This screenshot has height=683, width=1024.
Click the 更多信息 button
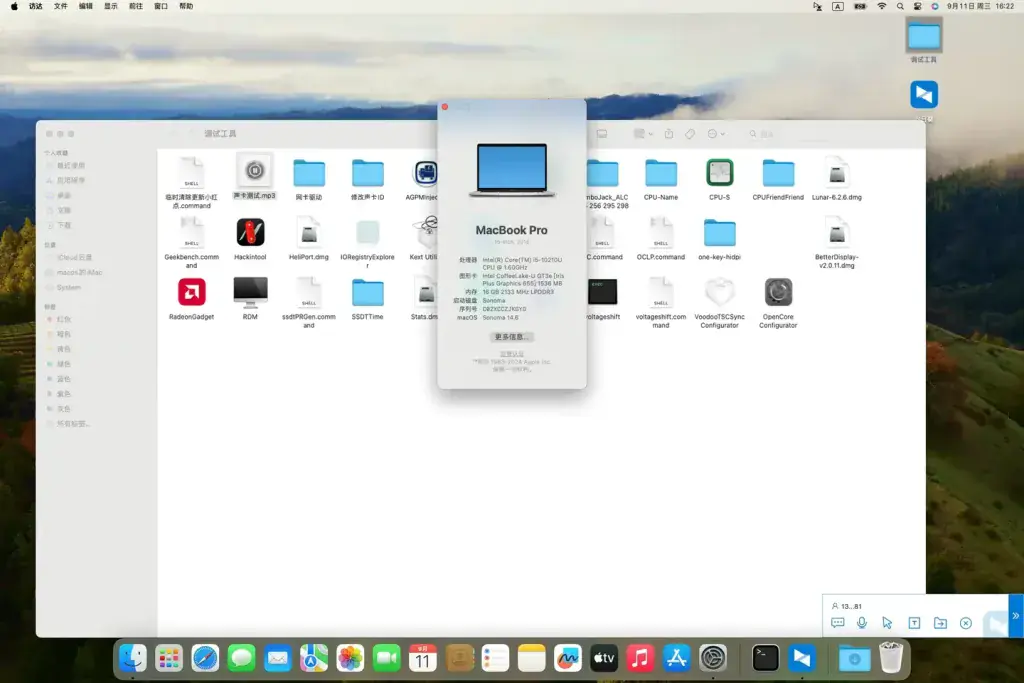click(511, 337)
